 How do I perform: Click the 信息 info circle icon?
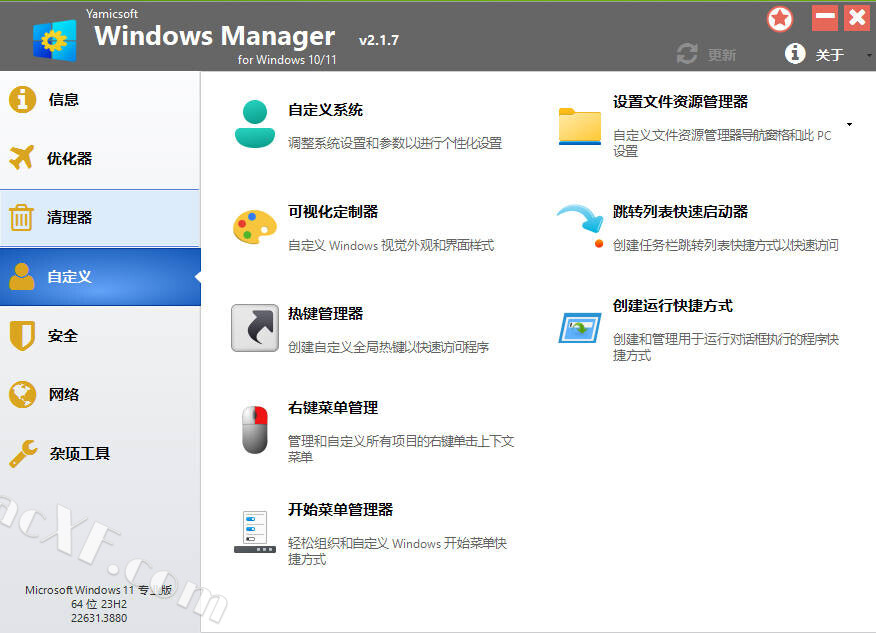[x=22, y=99]
